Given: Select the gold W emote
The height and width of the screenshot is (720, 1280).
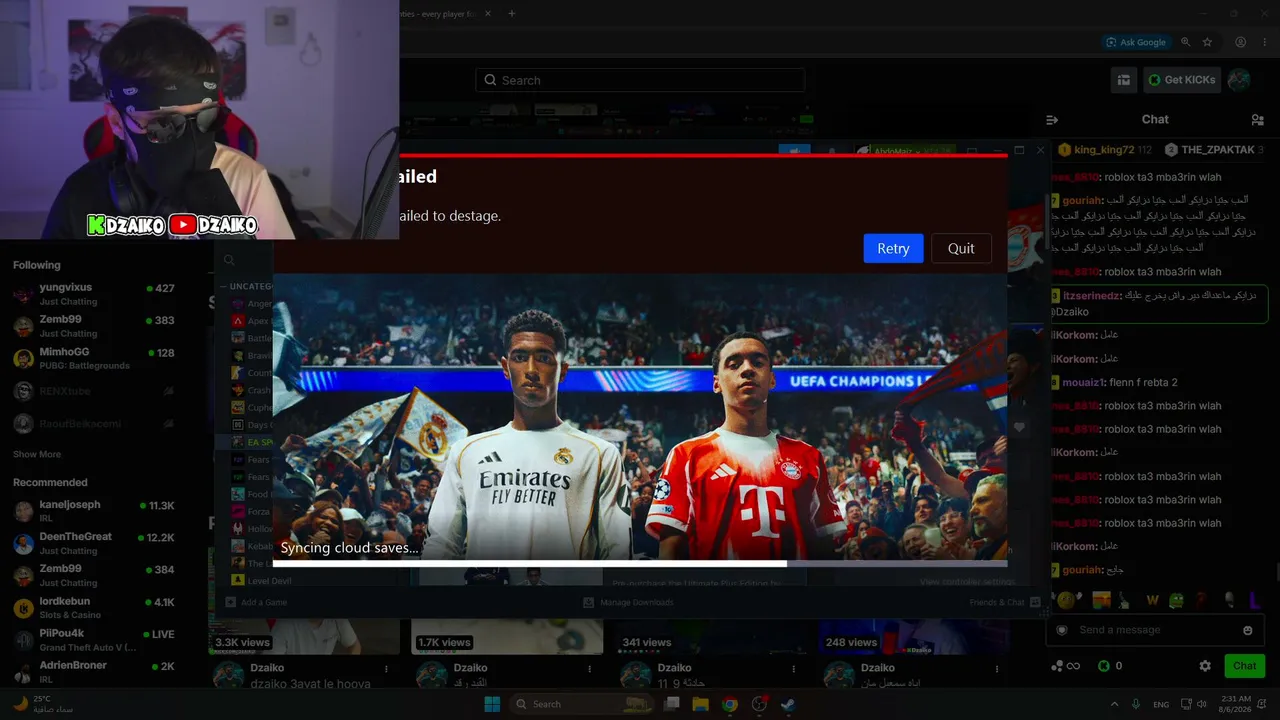Looking at the screenshot, I should point(1152,600).
